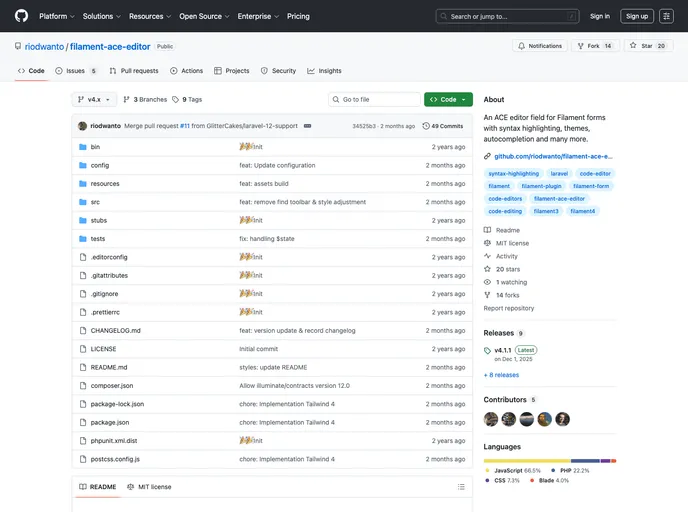Click the Readme book icon in About
This screenshot has height=512, width=688.
(x=487, y=230)
